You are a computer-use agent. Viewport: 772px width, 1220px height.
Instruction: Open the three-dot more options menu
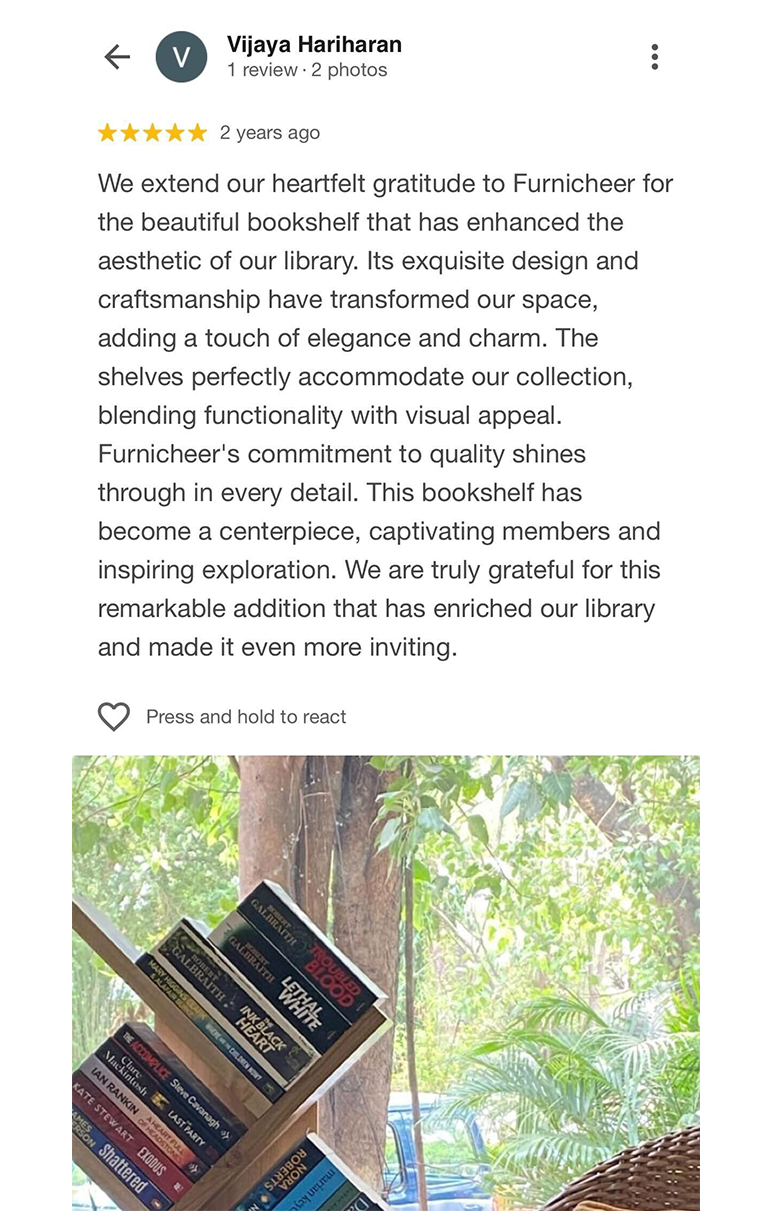(654, 57)
